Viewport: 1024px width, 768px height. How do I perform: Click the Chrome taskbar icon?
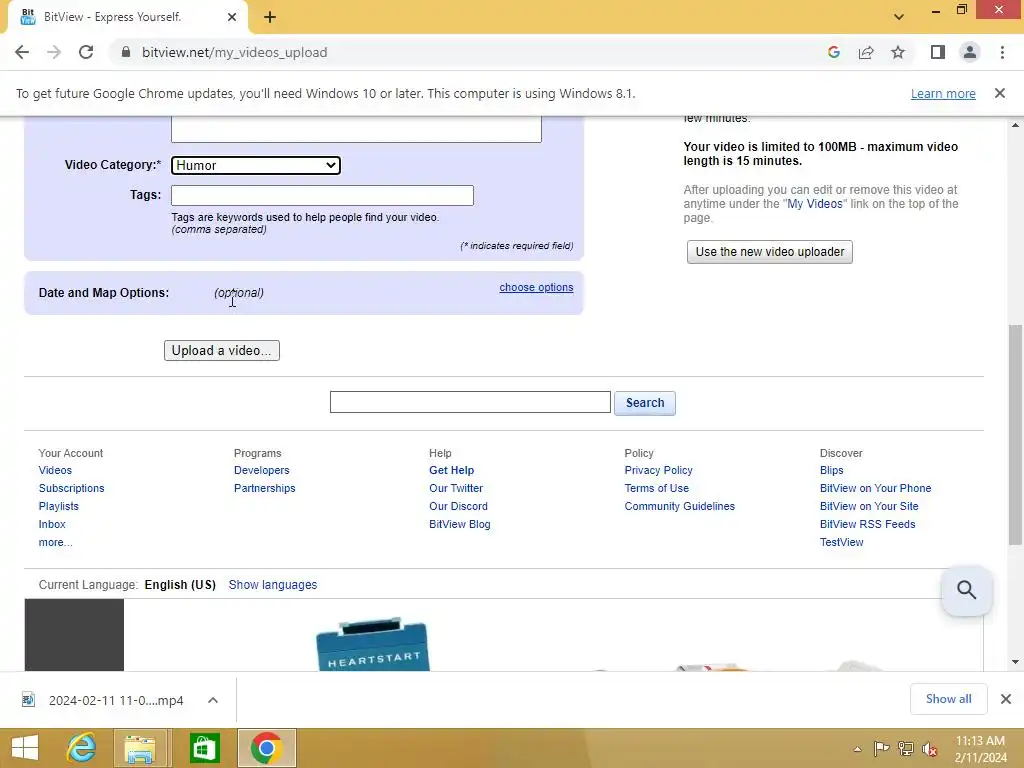pyautogui.click(x=266, y=748)
